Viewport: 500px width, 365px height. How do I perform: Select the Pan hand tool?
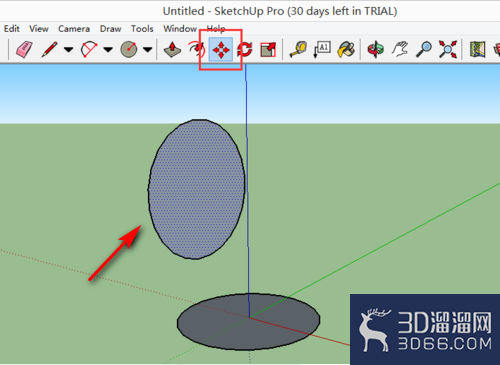click(x=400, y=49)
